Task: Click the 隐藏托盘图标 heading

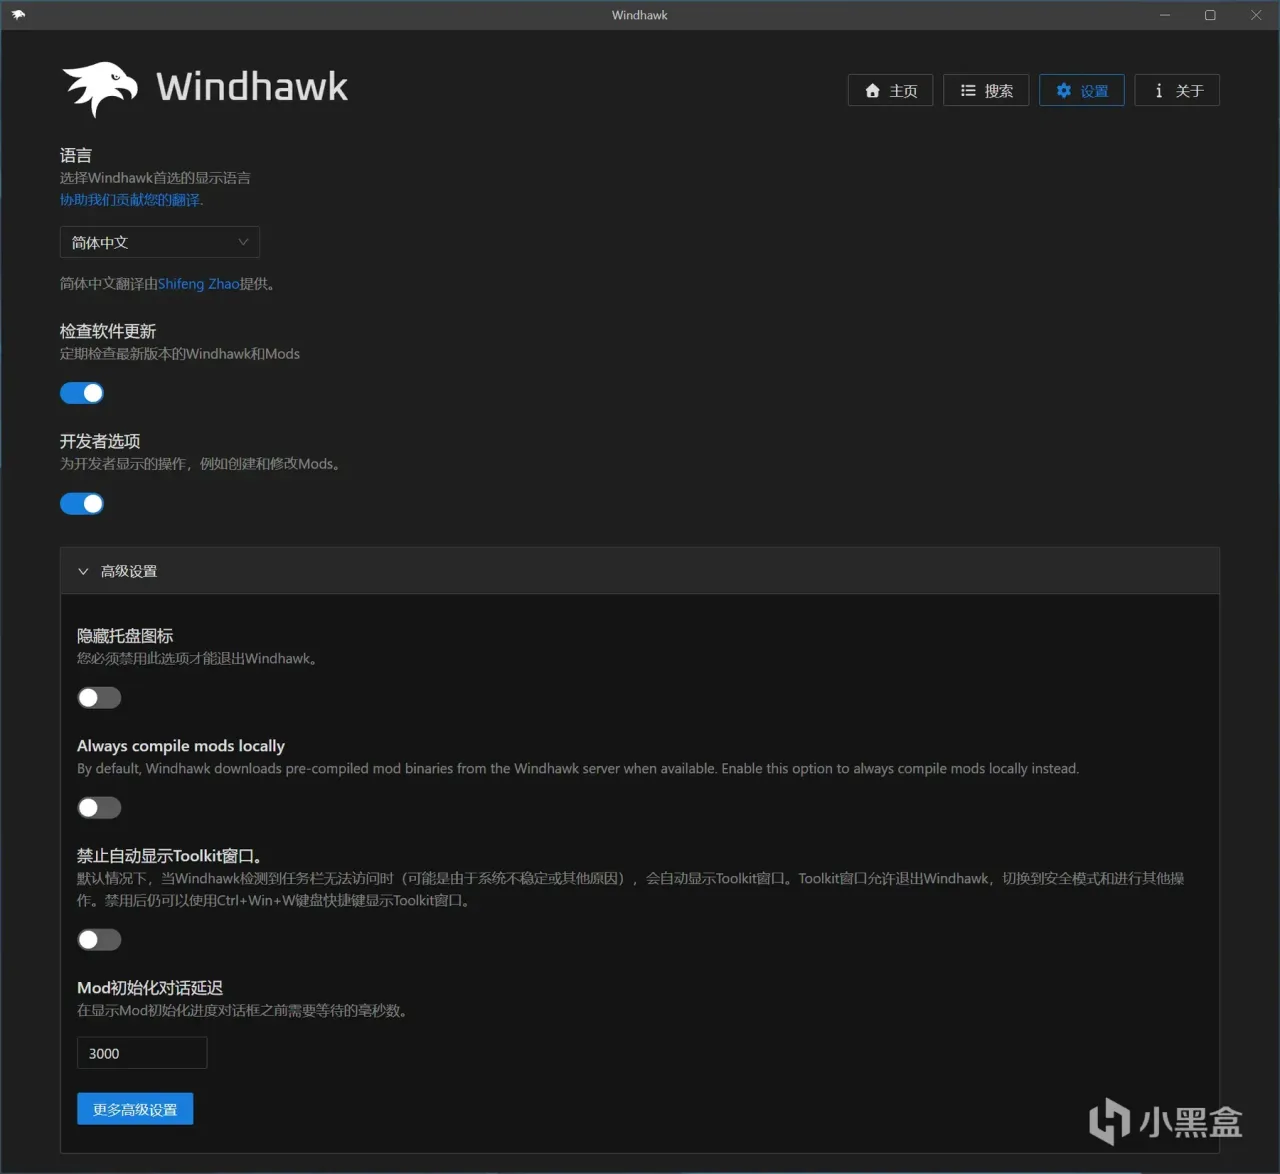Action: pyautogui.click(x=125, y=635)
